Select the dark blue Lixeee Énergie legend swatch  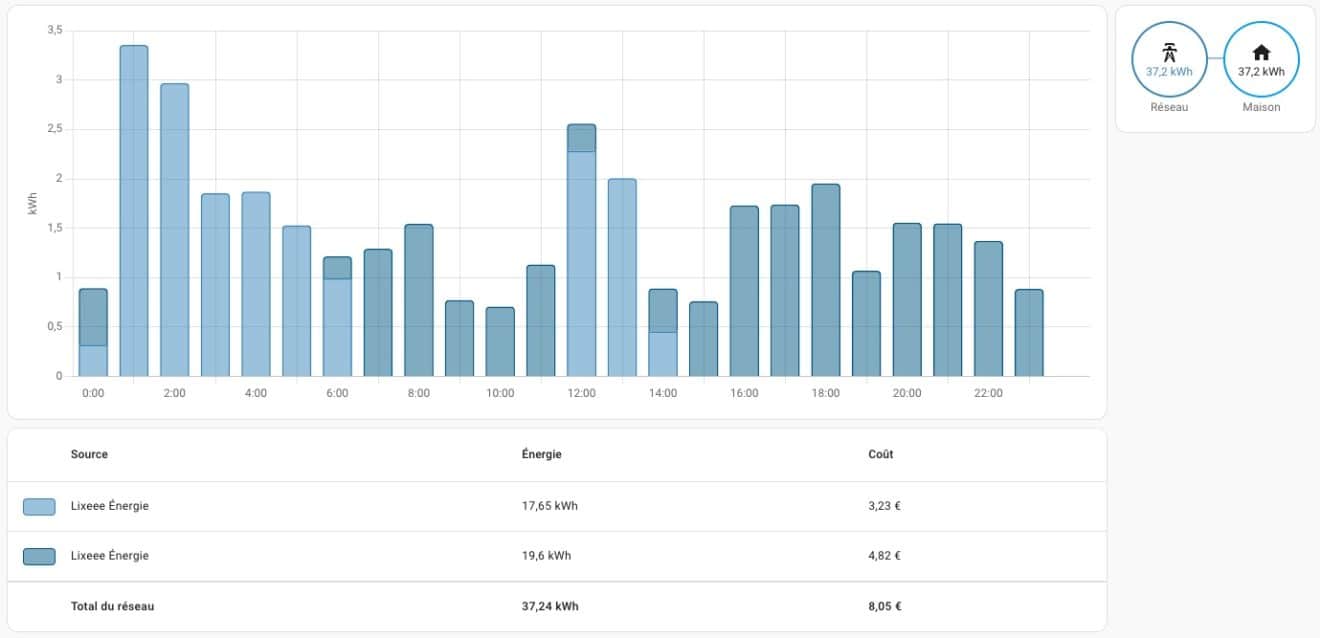37,555
